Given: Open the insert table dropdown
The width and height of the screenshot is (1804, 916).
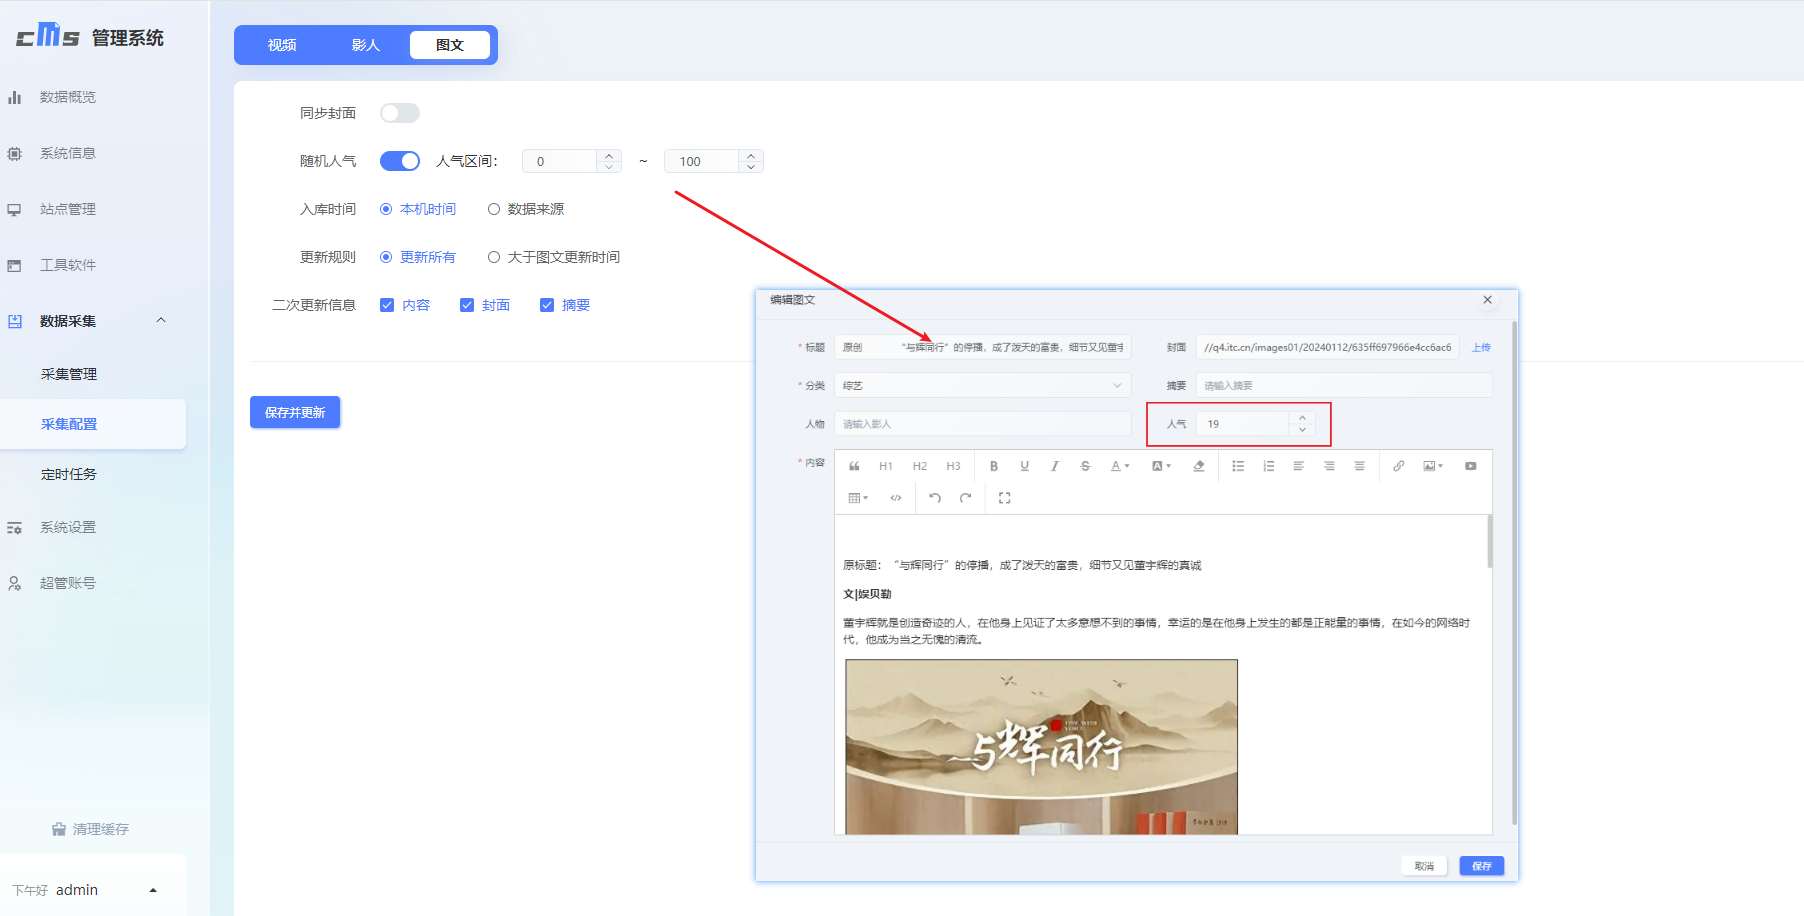Looking at the screenshot, I should (x=858, y=498).
